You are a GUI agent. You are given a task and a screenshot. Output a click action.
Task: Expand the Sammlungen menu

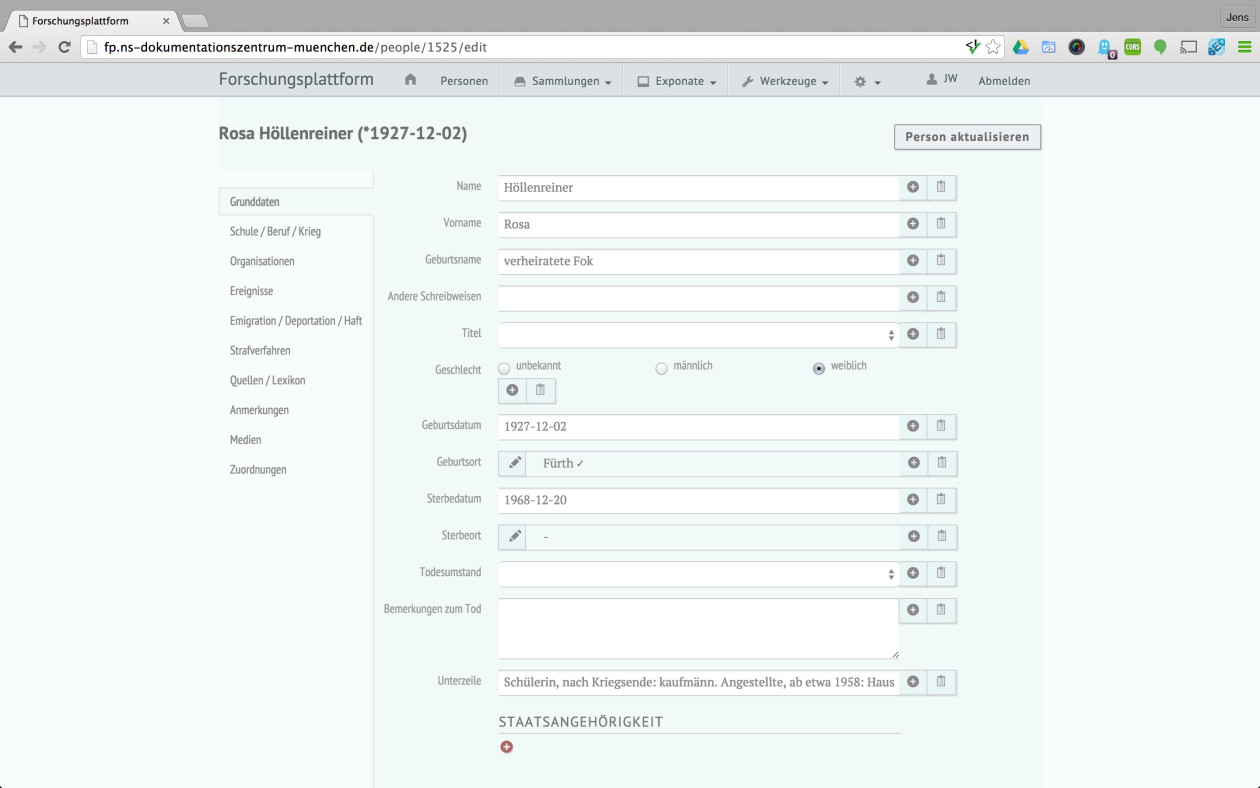(x=562, y=81)
